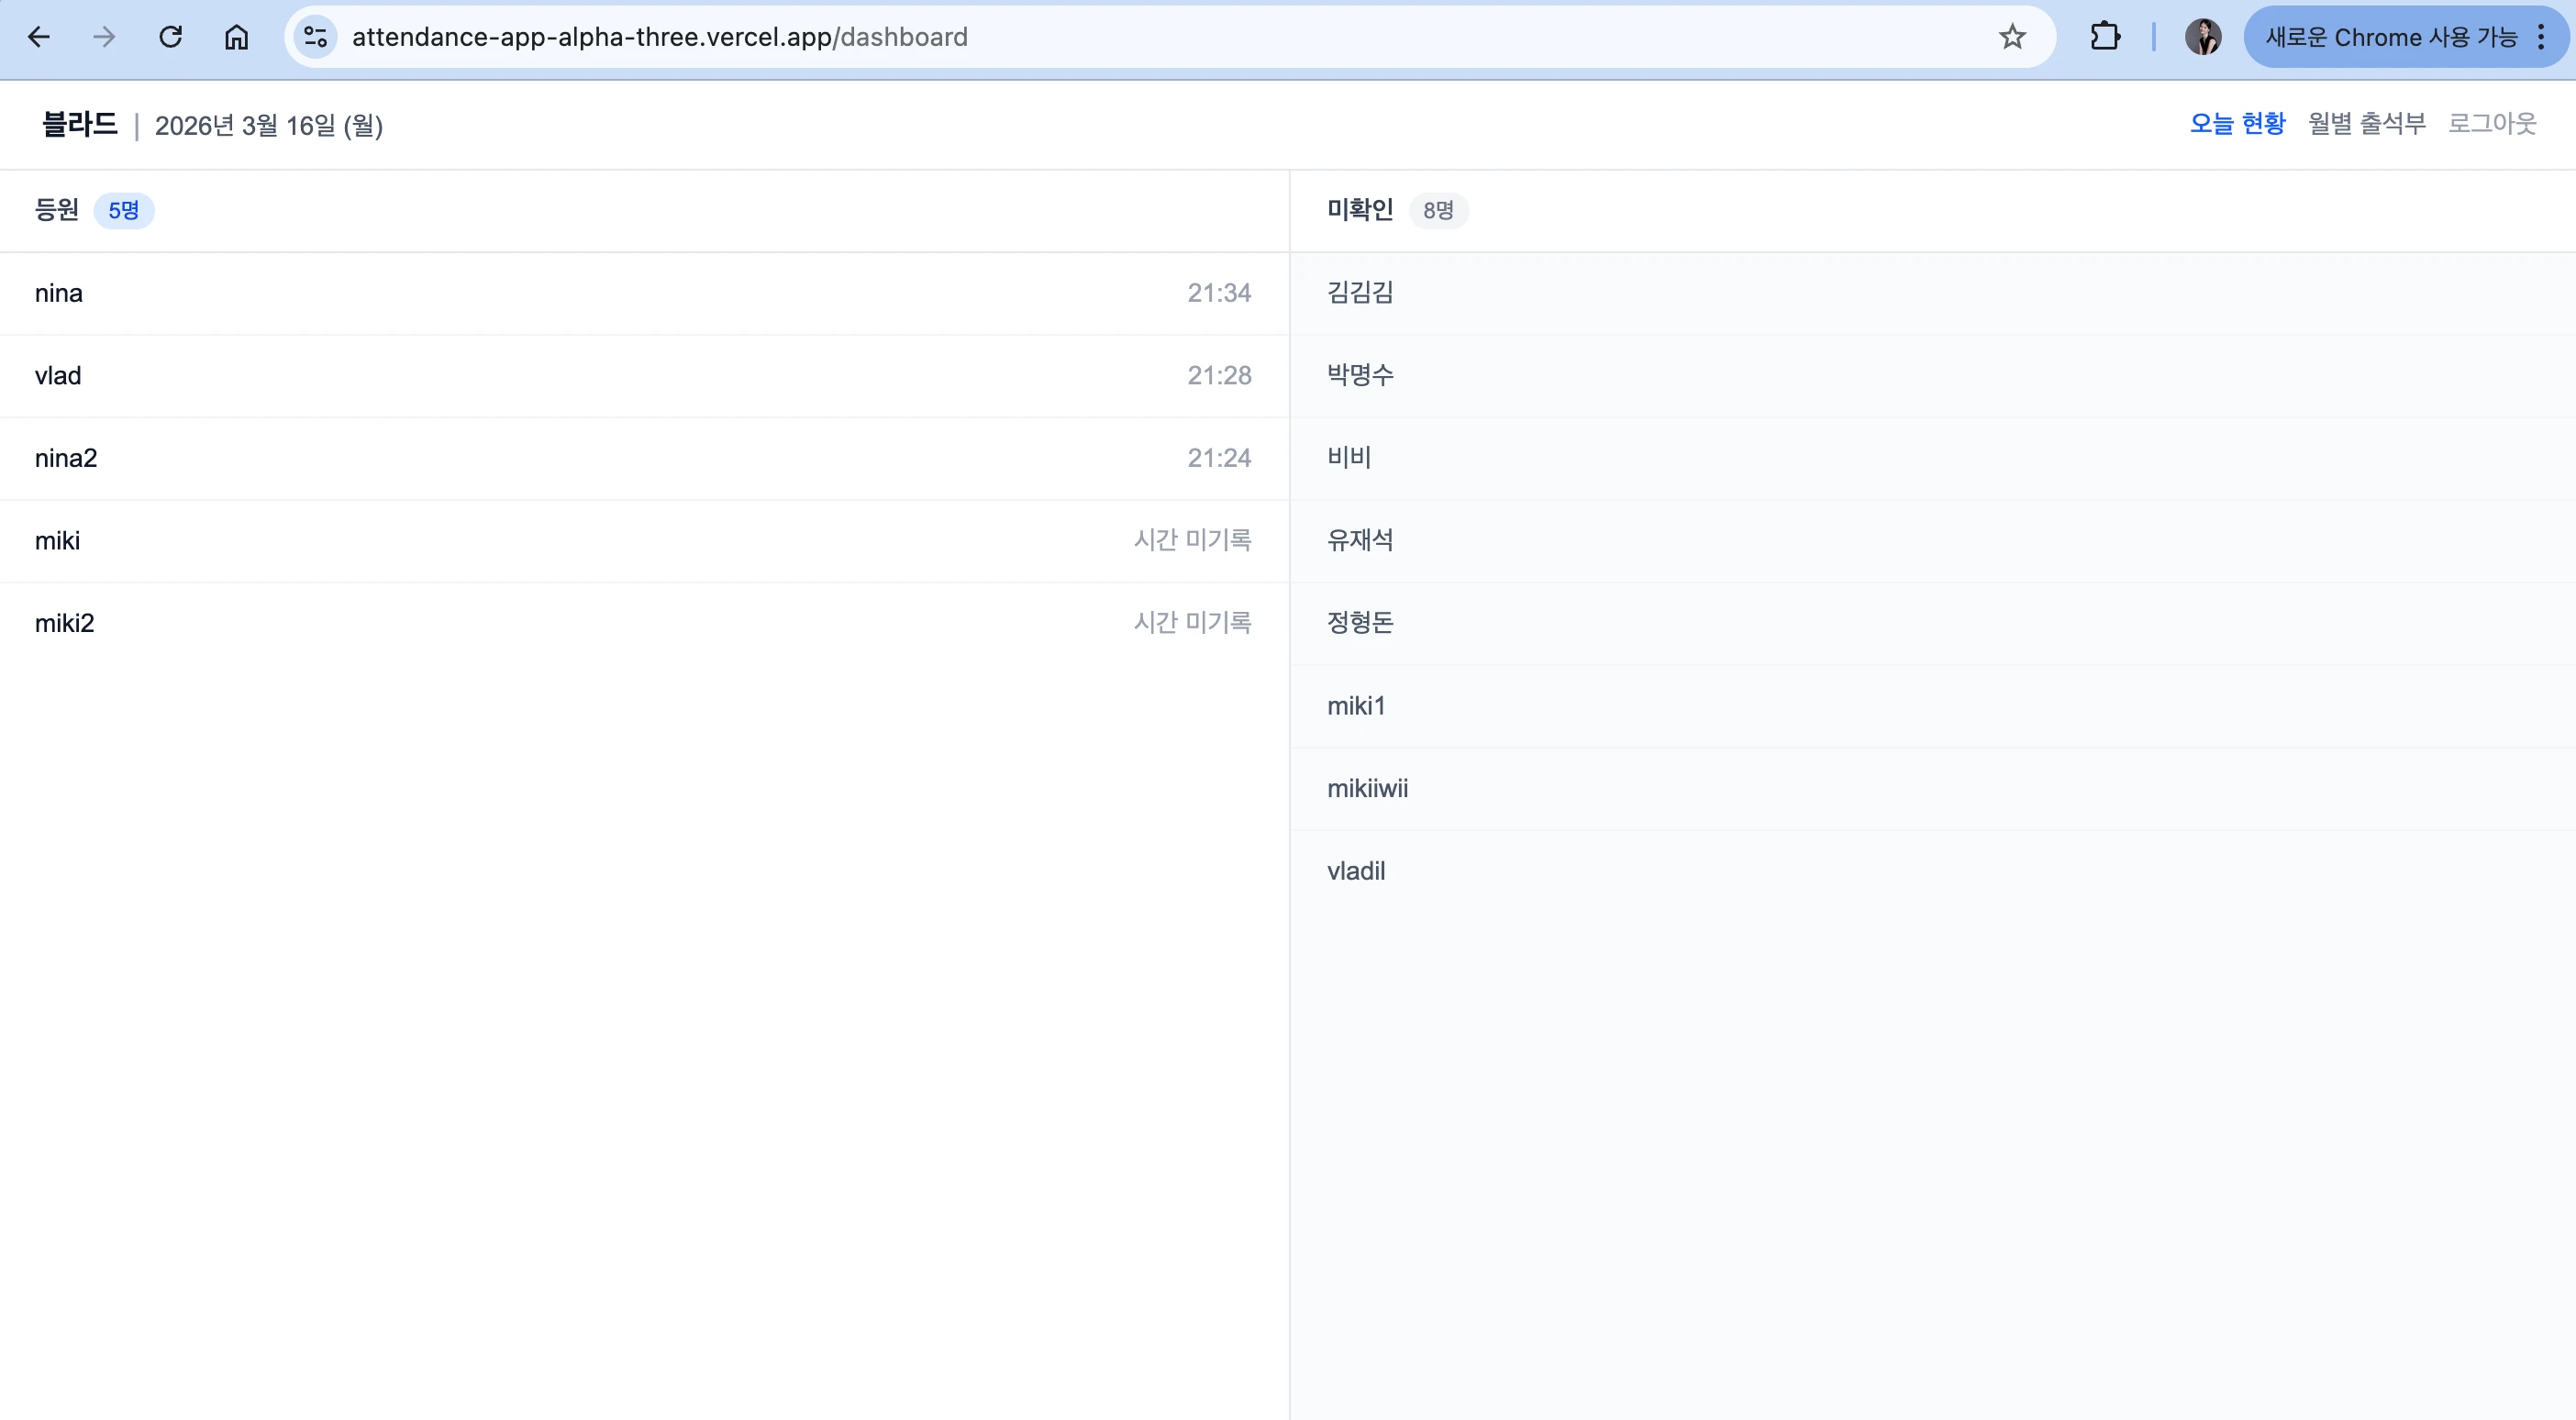Click the address bar URL field
This screenshot has height=1420, width=2576.
point(1160,37)
